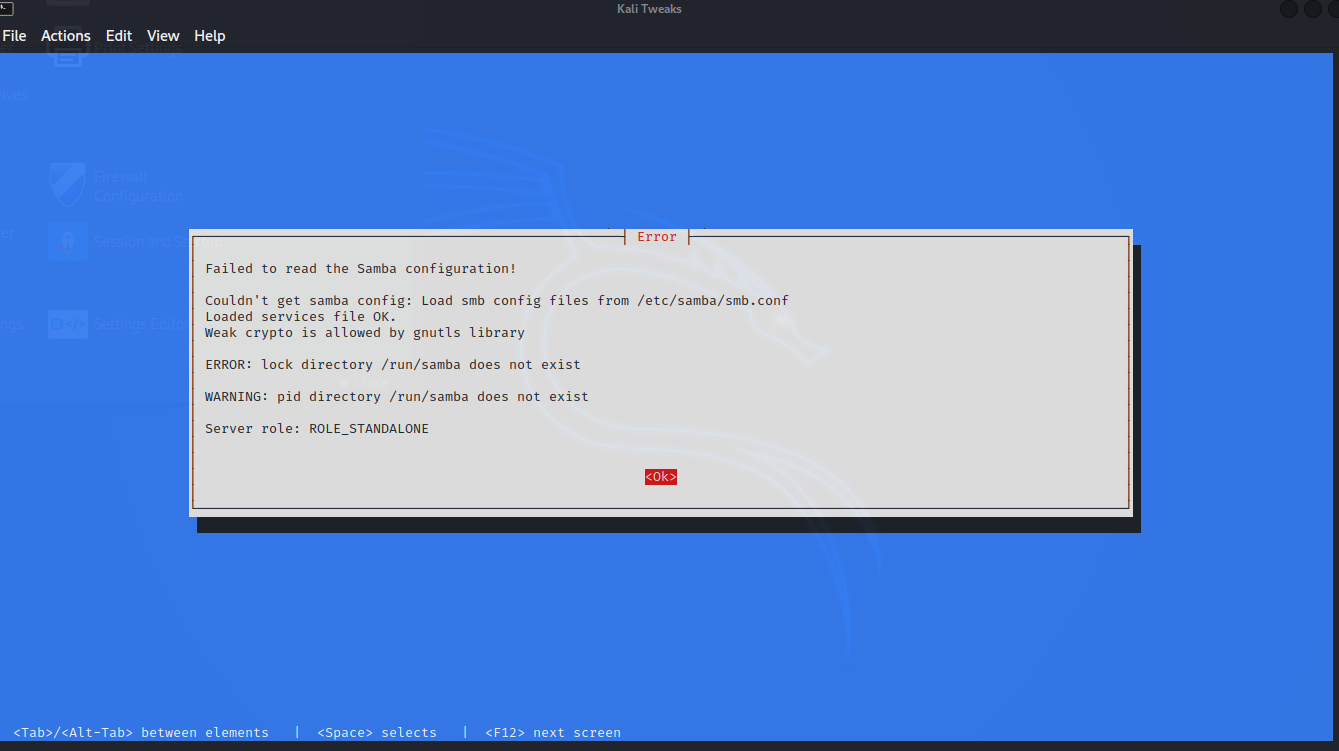Click the terminal icon in the title bar

6,9
